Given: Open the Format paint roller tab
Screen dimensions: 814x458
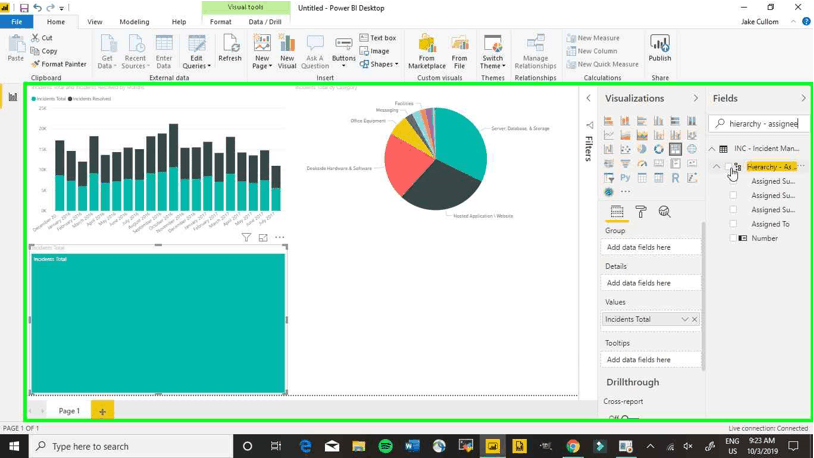Looking at the screenshot, I should tap(641, 211).
